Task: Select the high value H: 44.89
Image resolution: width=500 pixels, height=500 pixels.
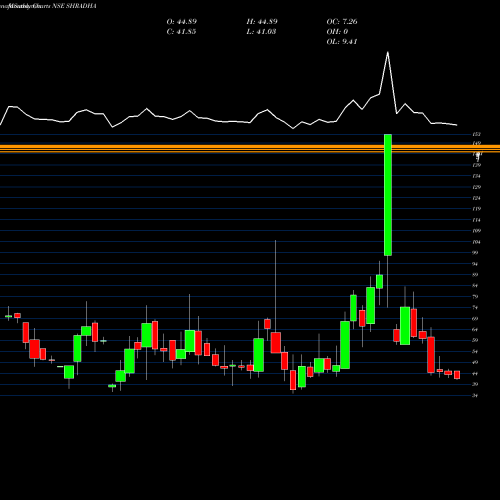Action: [x=262, y=22]
